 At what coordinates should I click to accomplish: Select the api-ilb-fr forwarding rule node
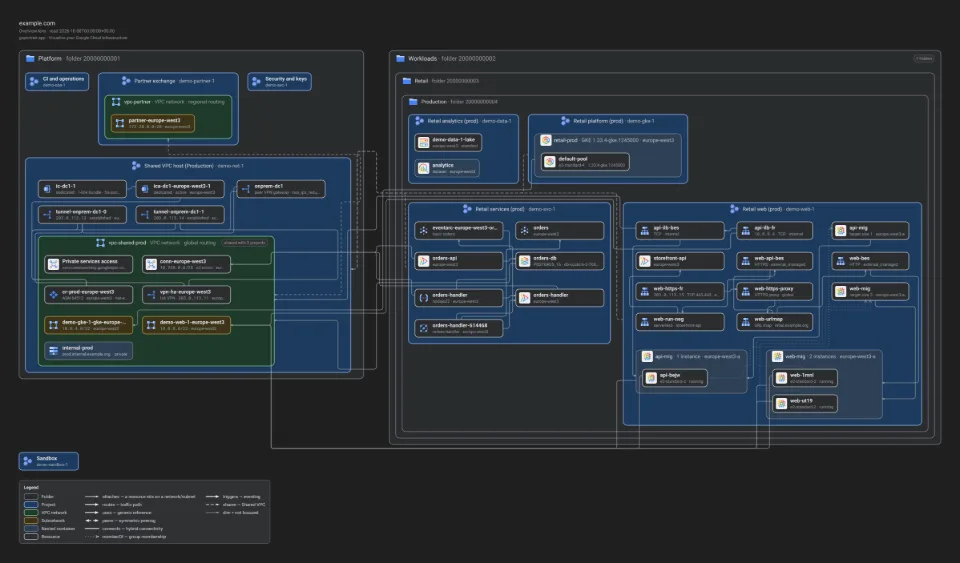tap(775, 231)
